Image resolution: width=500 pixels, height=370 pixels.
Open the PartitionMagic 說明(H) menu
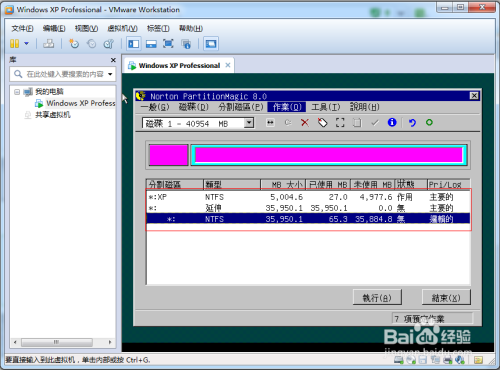click(365, 107)
